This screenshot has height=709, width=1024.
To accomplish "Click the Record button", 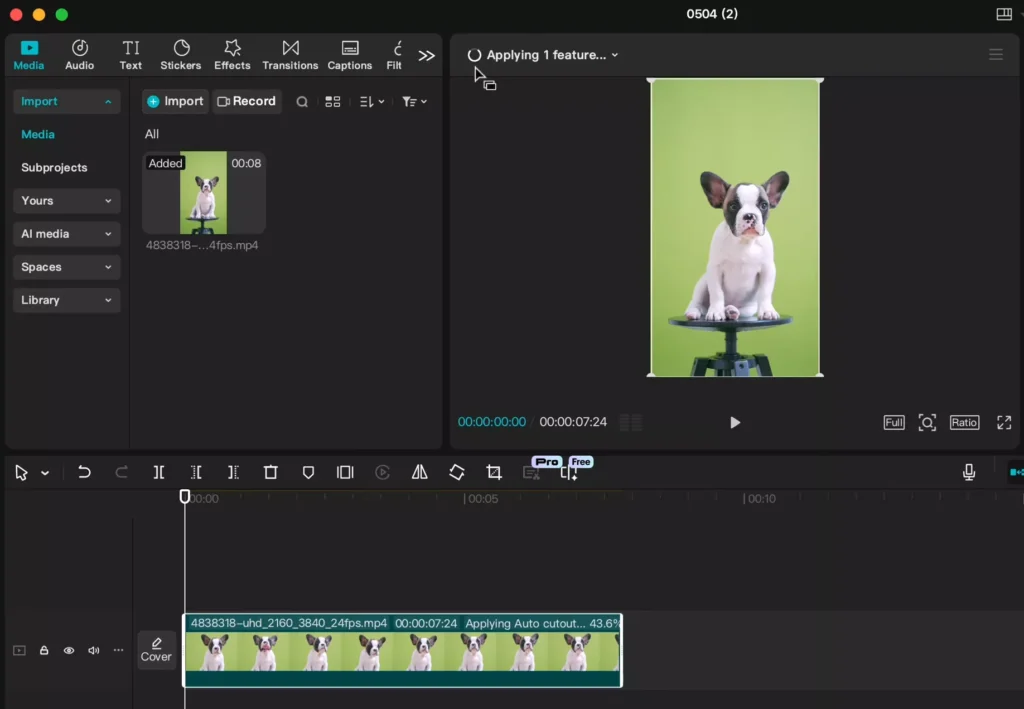I will click(247, 101).
